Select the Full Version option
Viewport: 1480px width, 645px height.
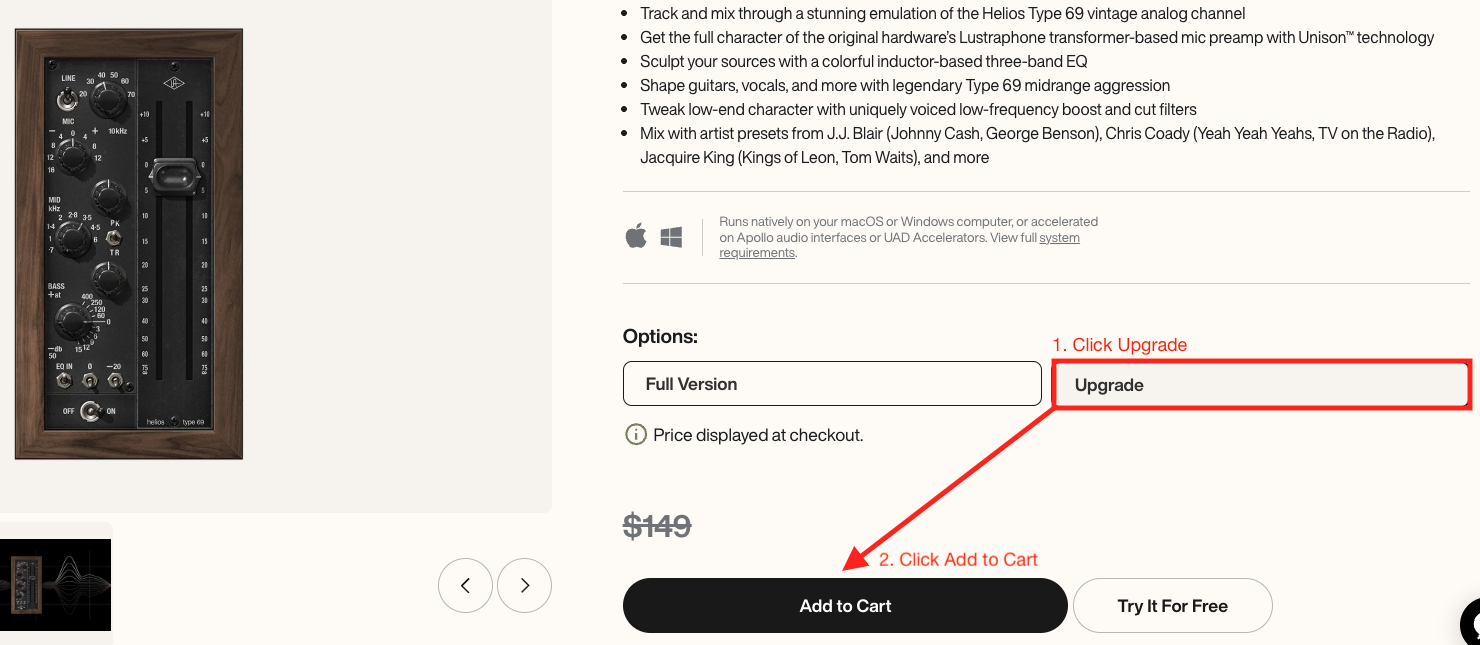(x=832, y=384)
